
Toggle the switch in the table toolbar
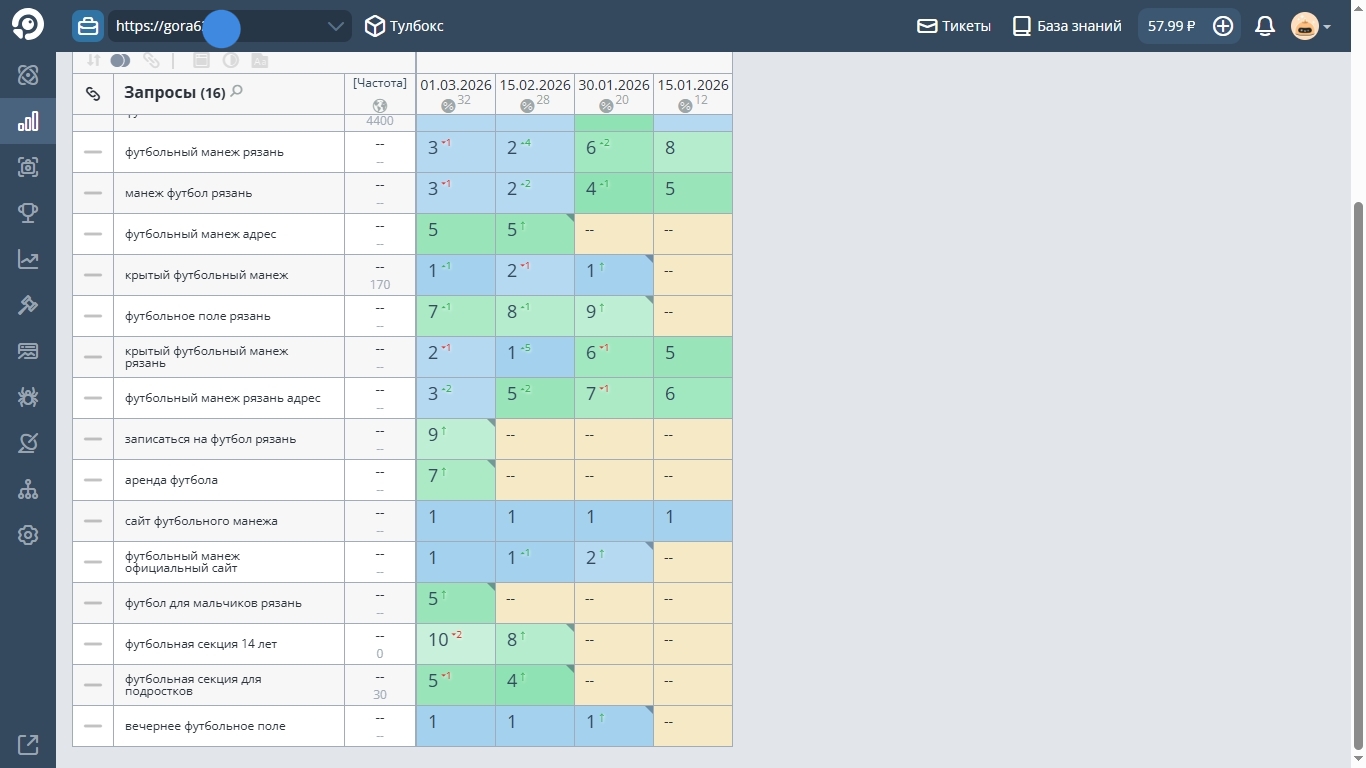click(x=121, y=60)
